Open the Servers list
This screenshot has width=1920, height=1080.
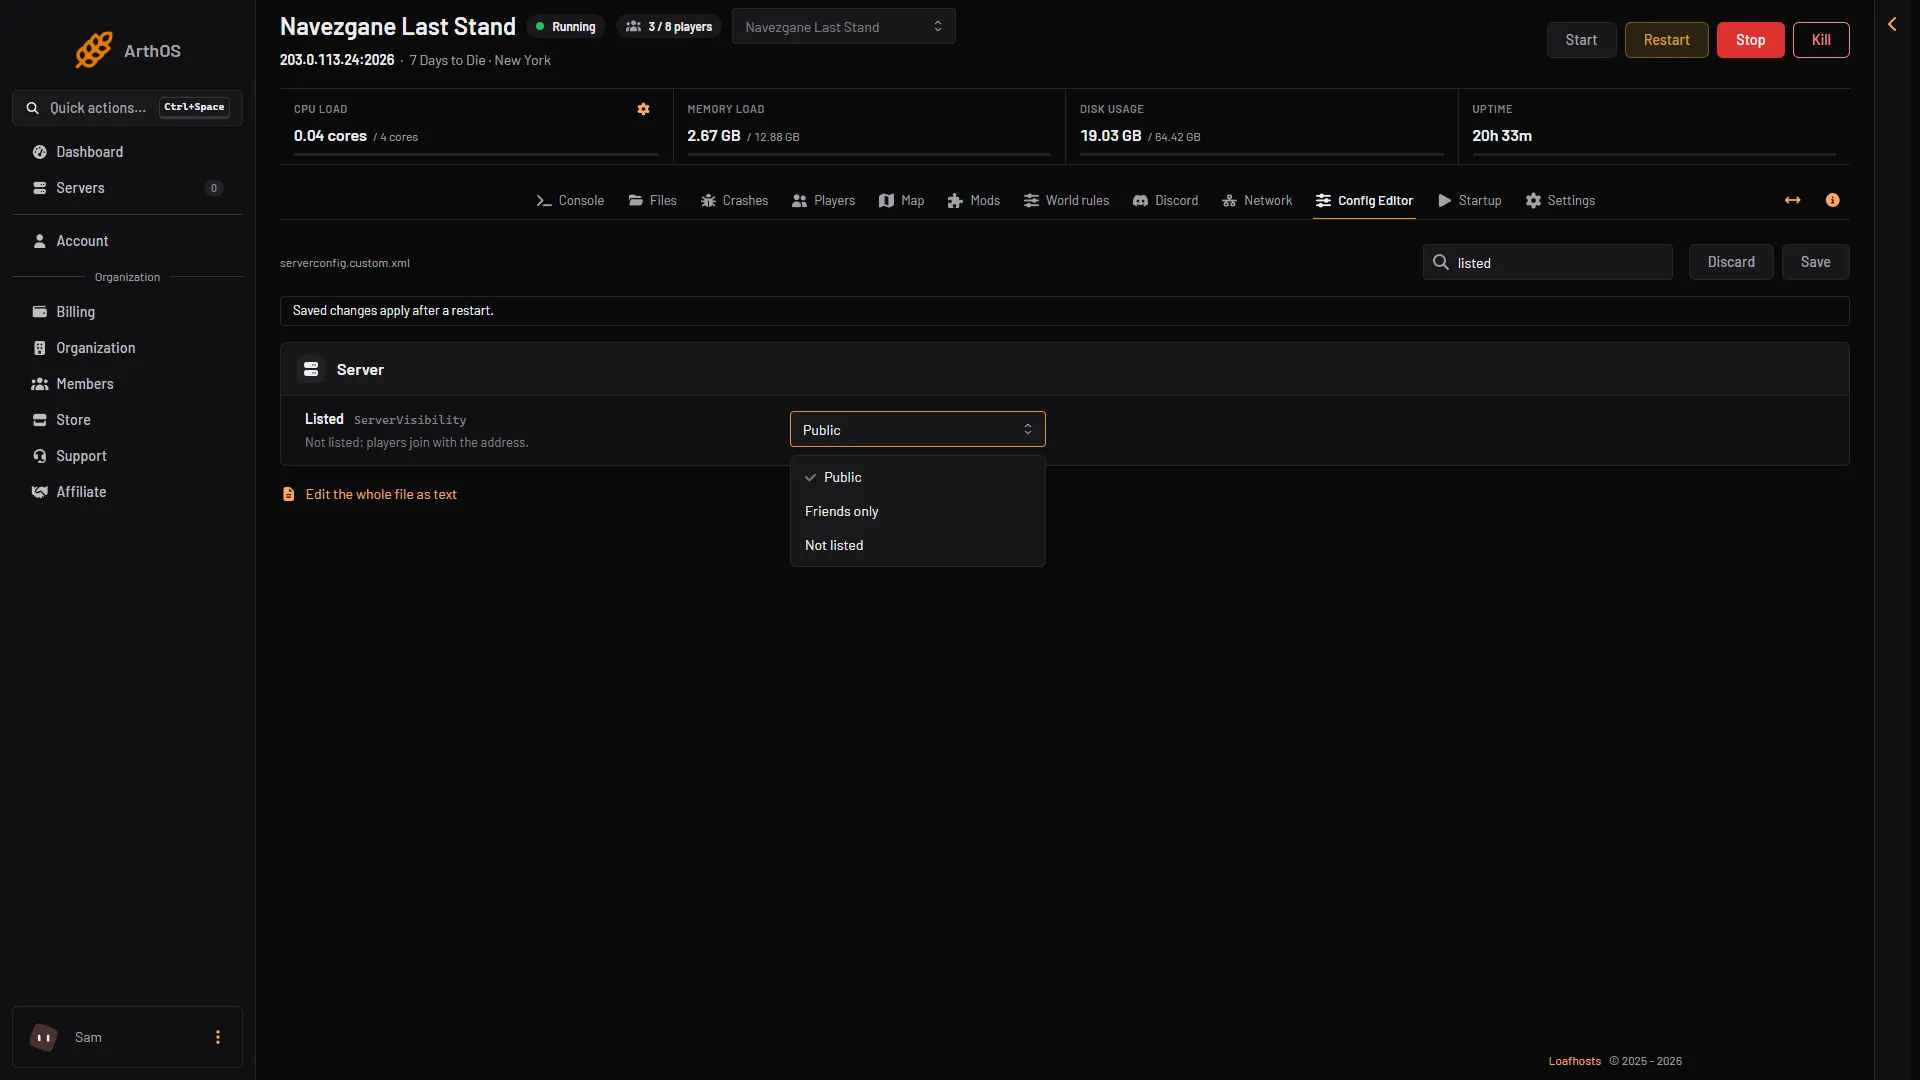point(127,188)
